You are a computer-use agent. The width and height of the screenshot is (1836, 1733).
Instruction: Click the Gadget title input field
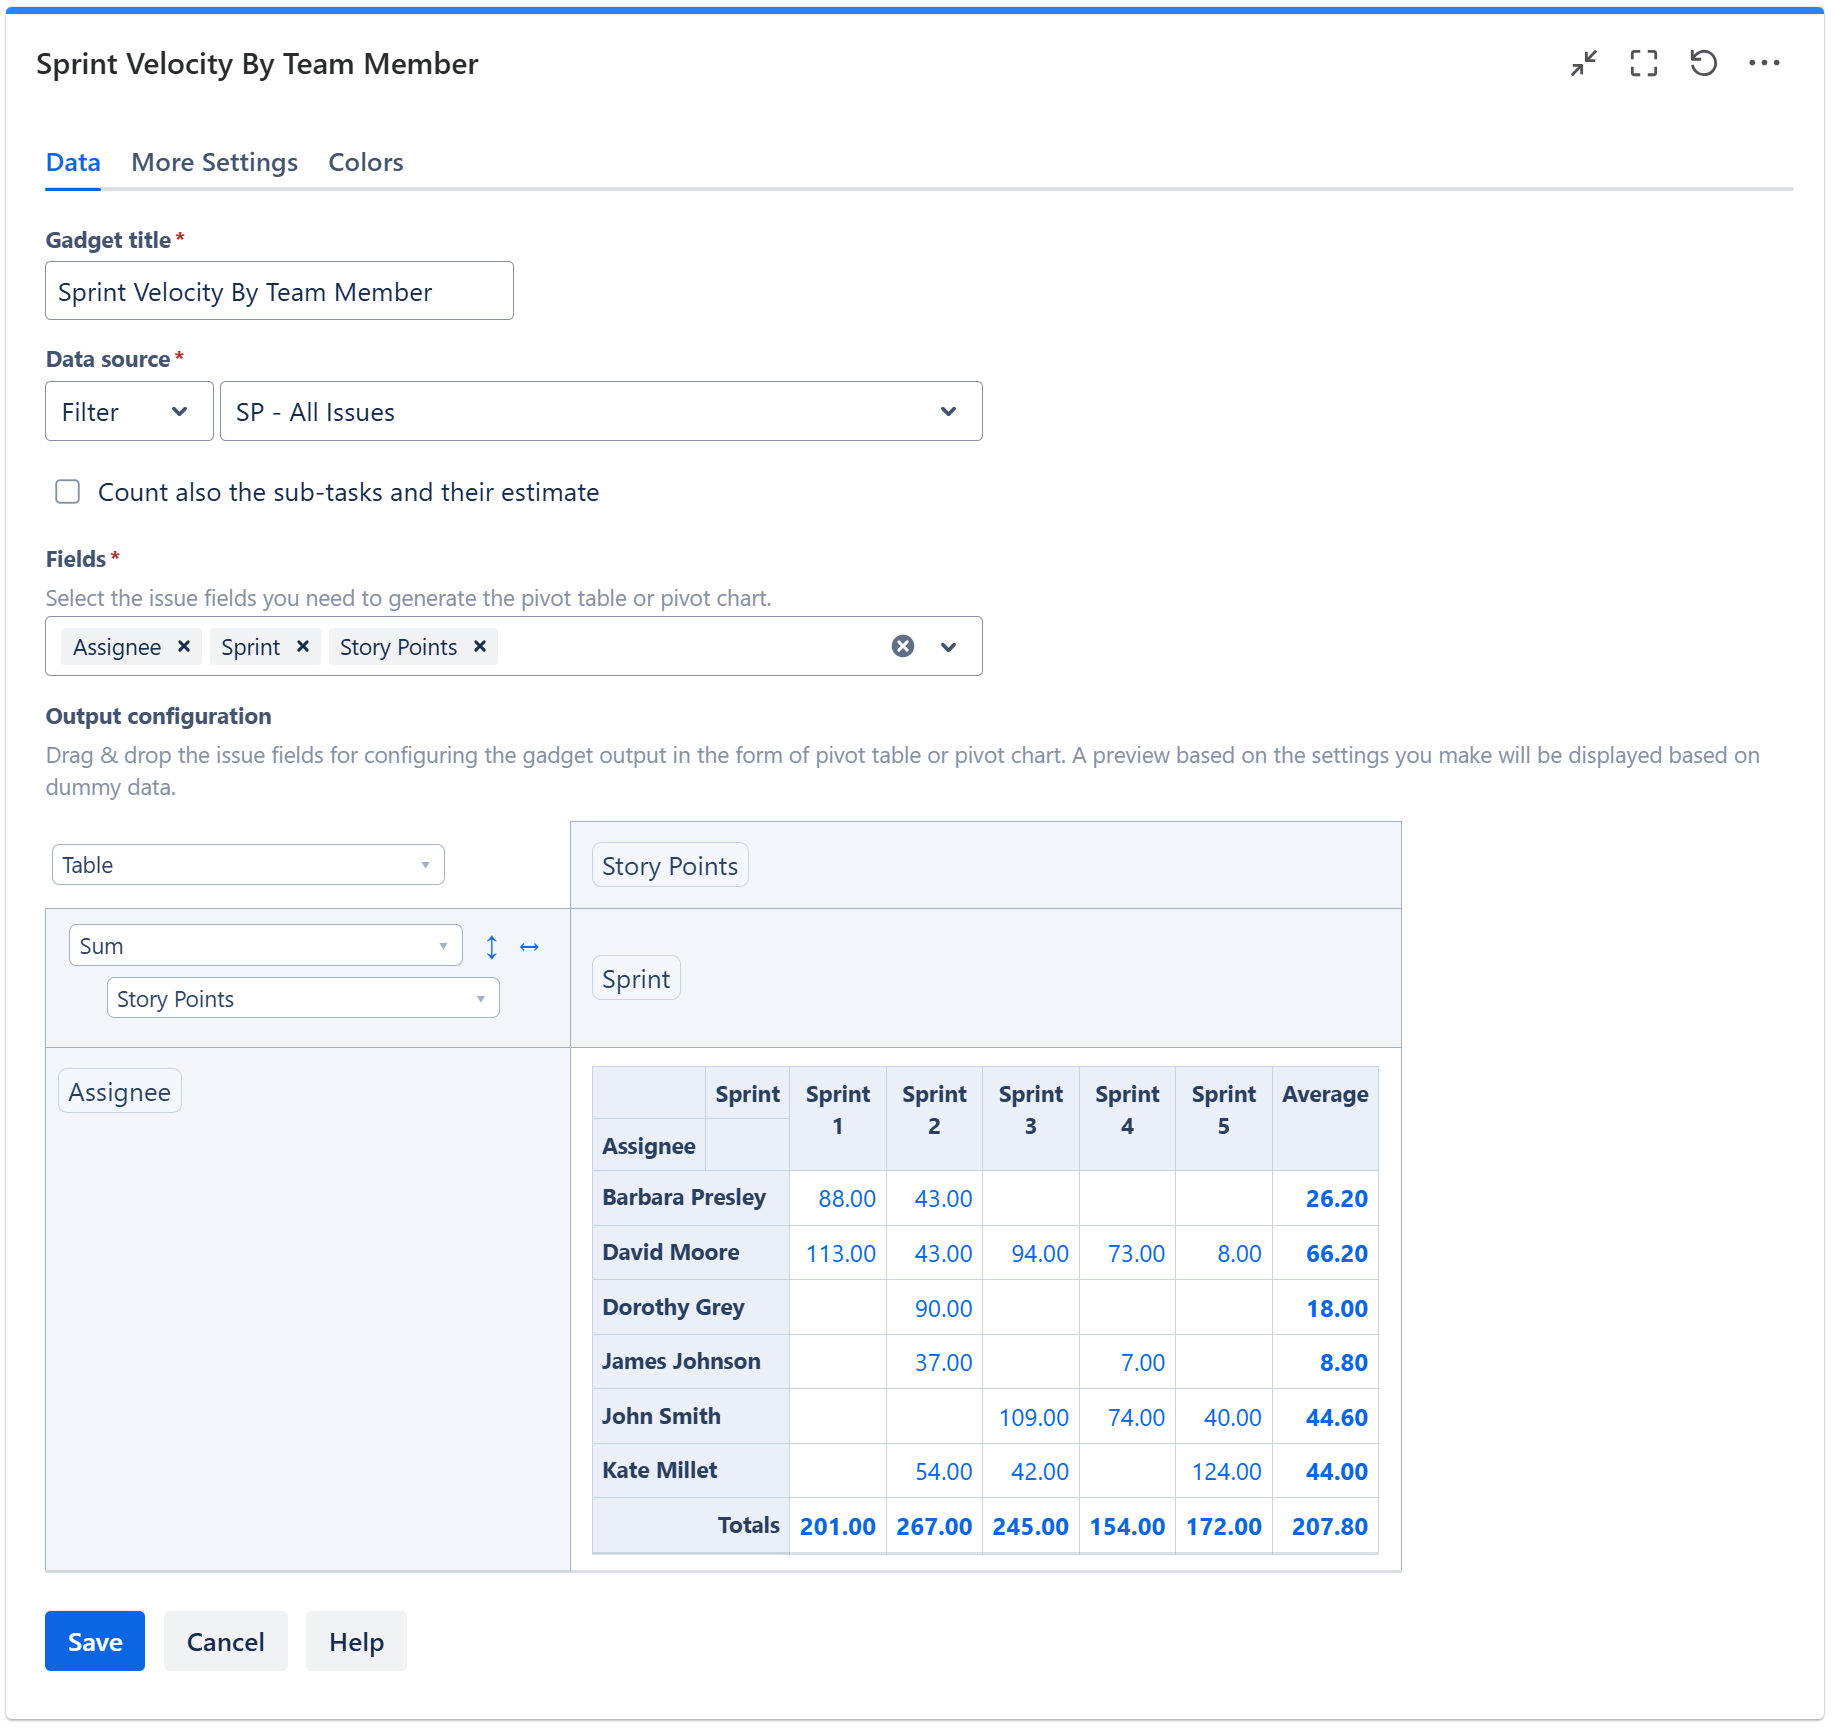[x=279, y=292]
